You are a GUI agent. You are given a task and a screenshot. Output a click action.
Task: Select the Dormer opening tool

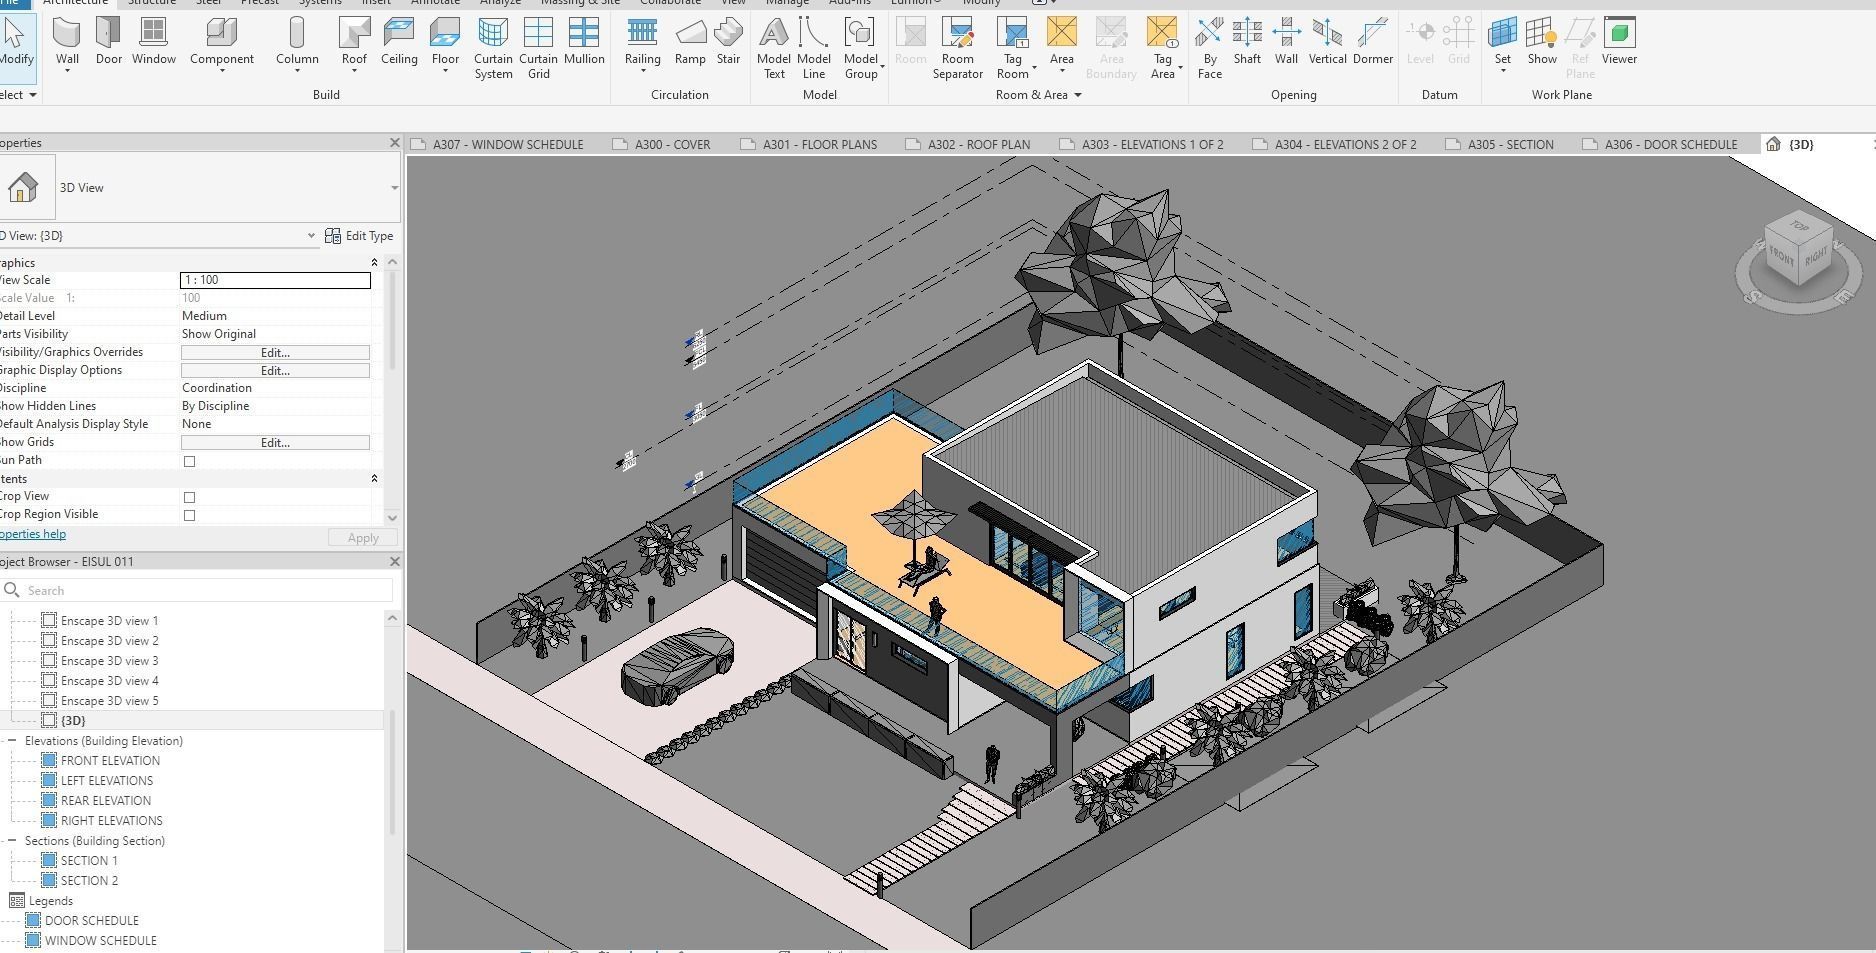tap(1372, 43)
